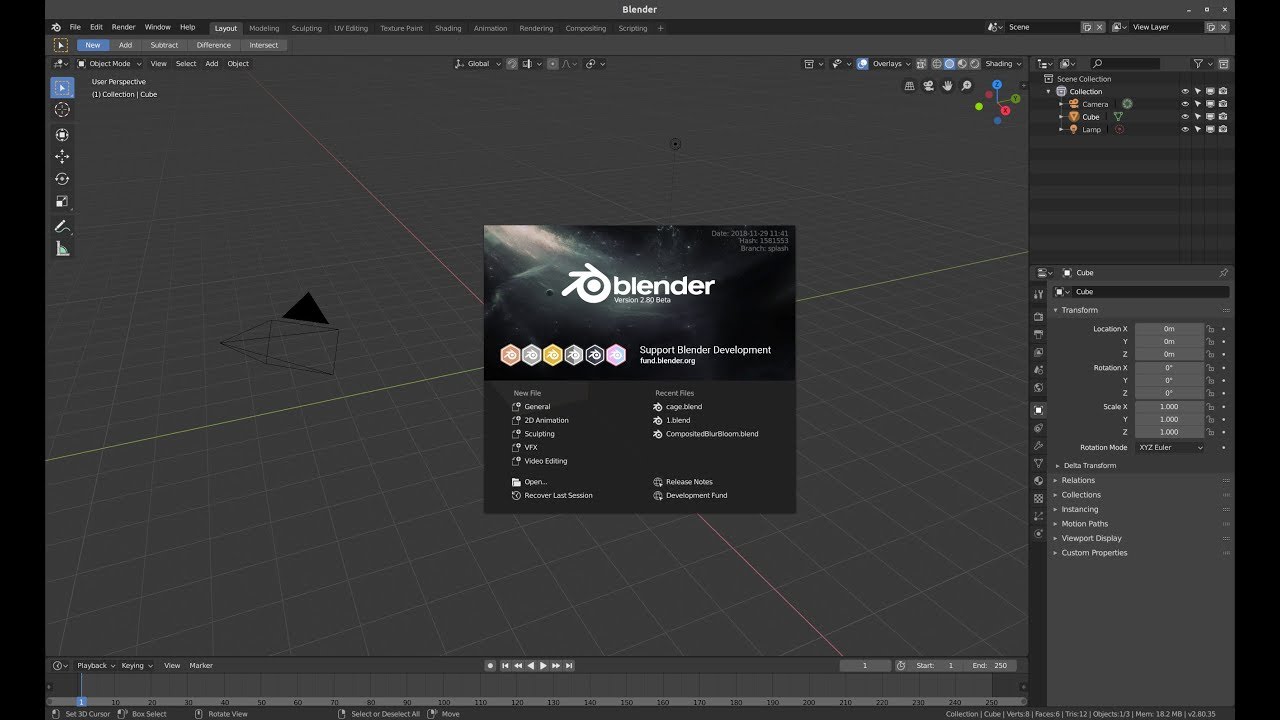Open the Object Data mesh tab icon
The height and width of the screenshot is (720, 1280).
tap(1038, 463)
